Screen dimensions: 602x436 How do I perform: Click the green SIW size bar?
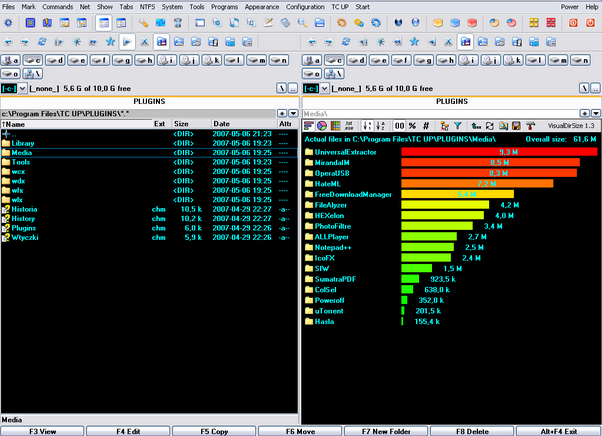coord(417,268)
